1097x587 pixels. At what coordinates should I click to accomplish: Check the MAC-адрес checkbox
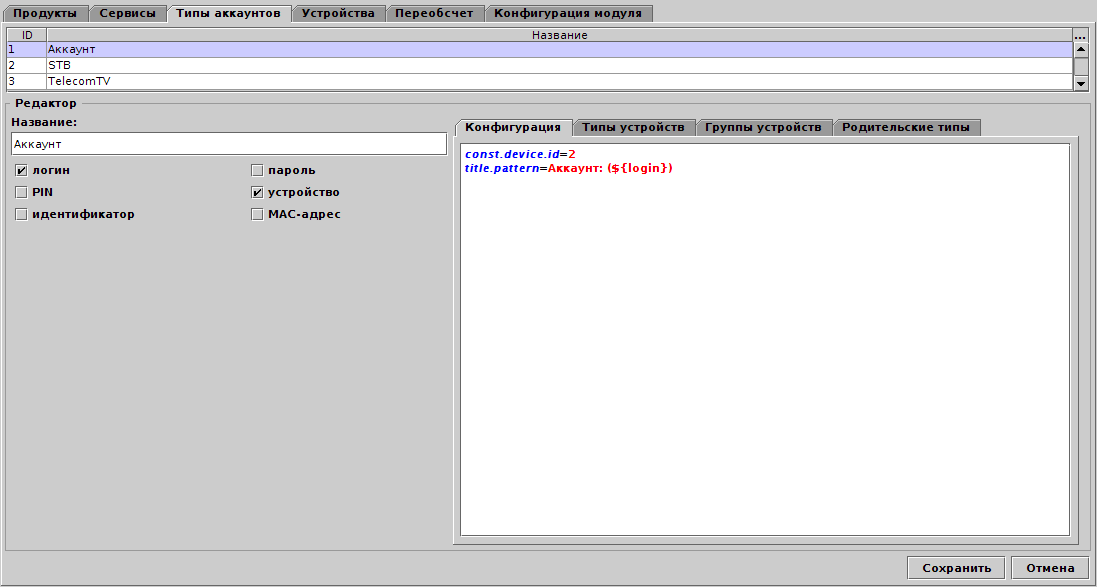click(x=257, y=214)
